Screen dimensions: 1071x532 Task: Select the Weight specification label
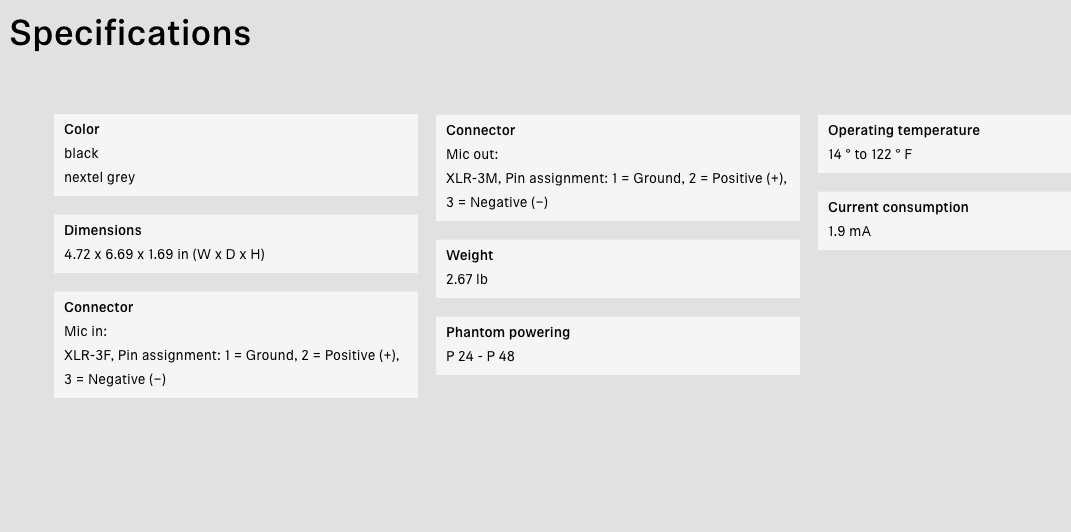(469, 255)
